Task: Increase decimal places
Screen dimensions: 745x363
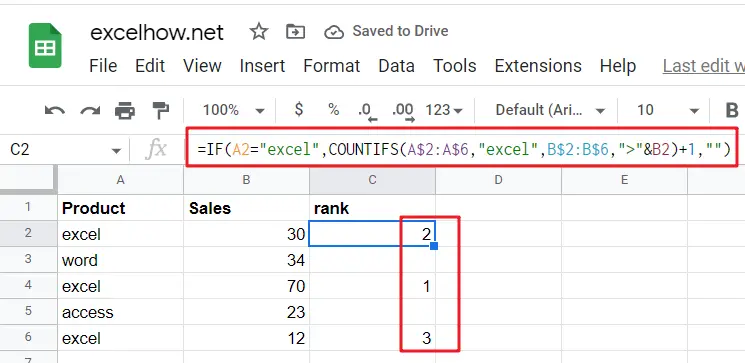Action: [403, 112]
